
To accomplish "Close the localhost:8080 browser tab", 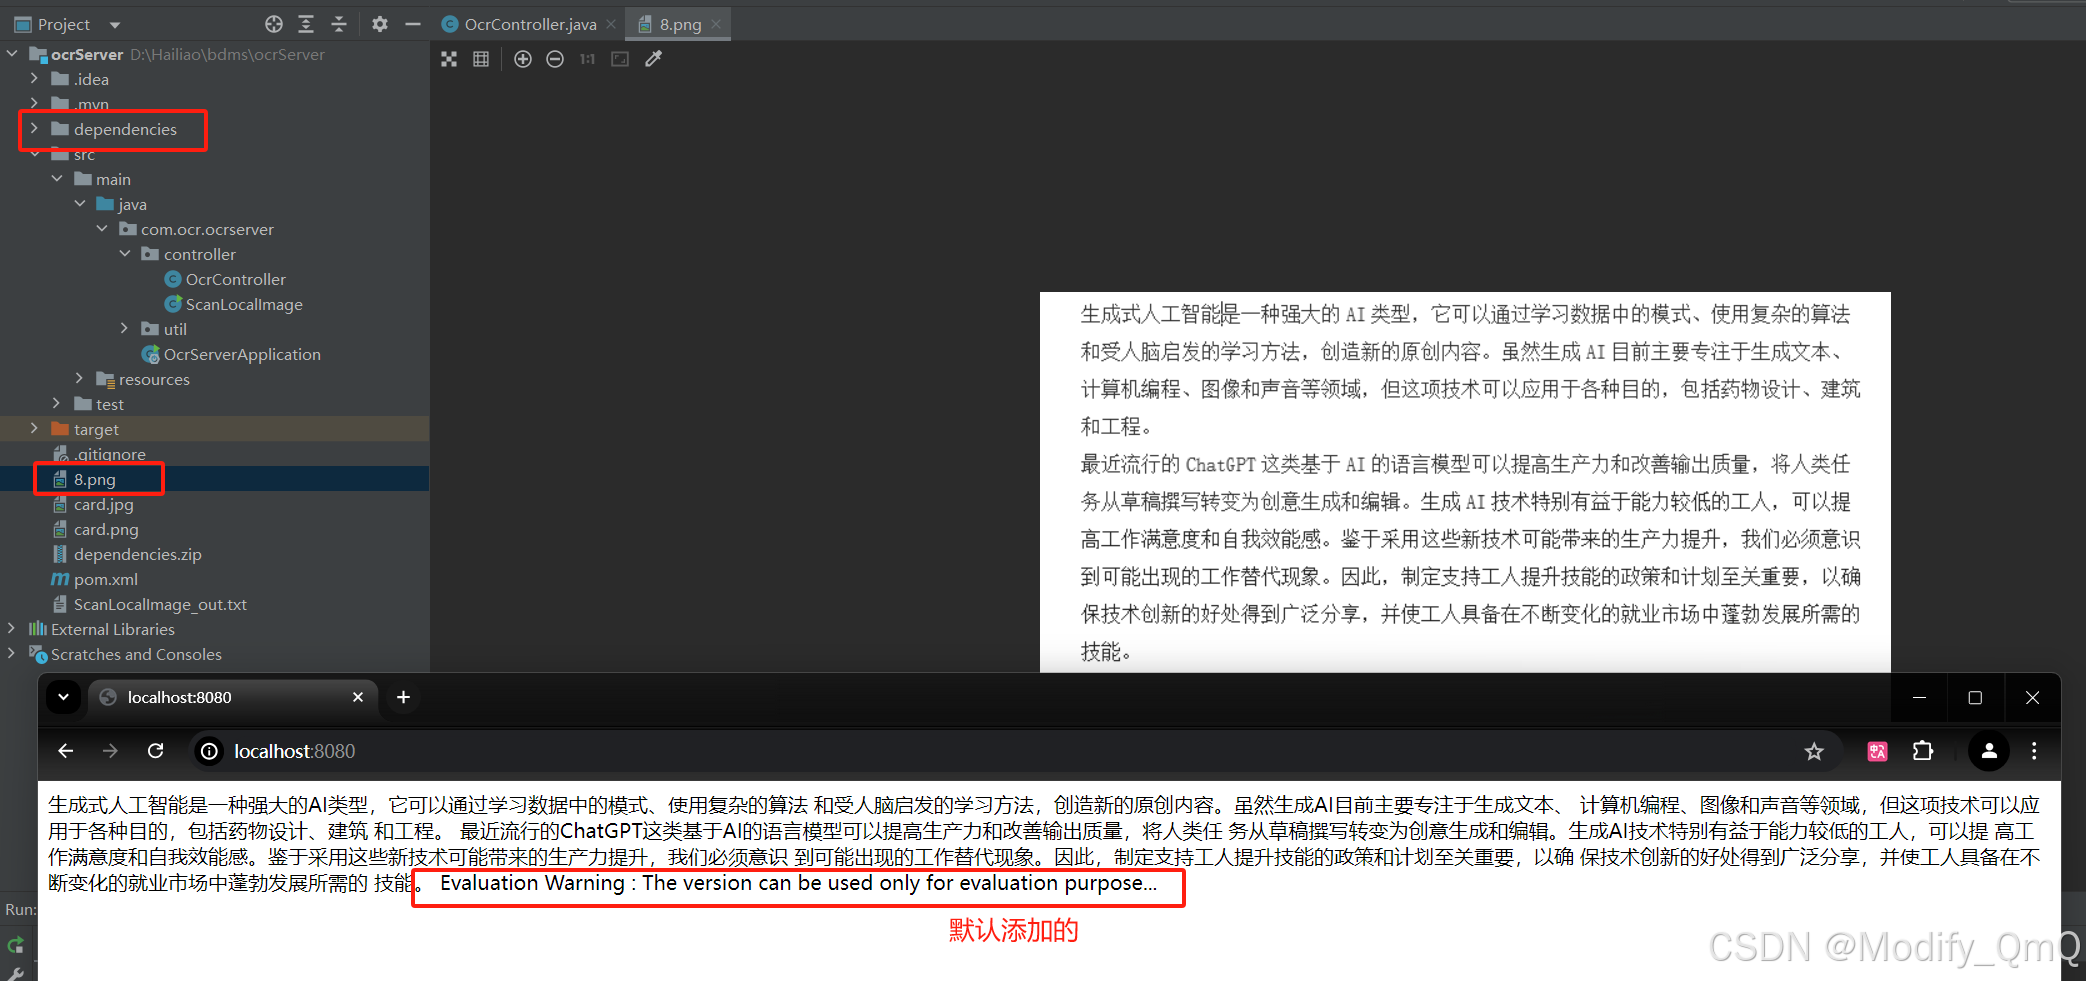I will (358, 697).
